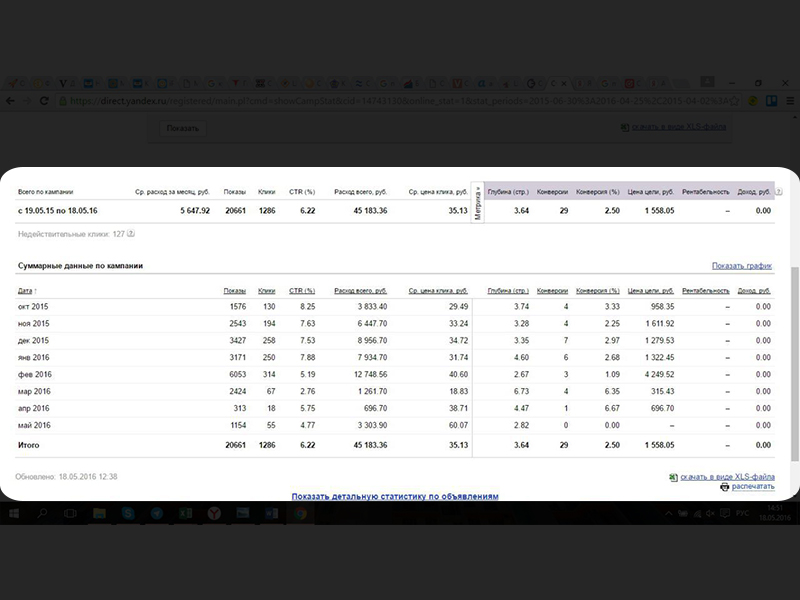The image size is (800, 600).
Task: Open File Explorer from the taskbar
Action: pos(99,513)
